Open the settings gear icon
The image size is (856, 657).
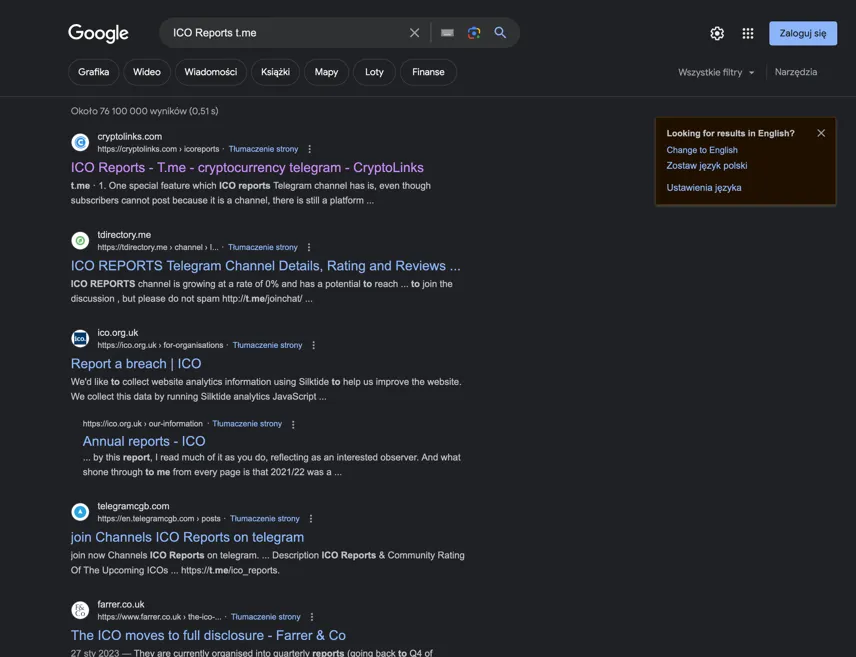pyautogui.click(x=717, y=33)
